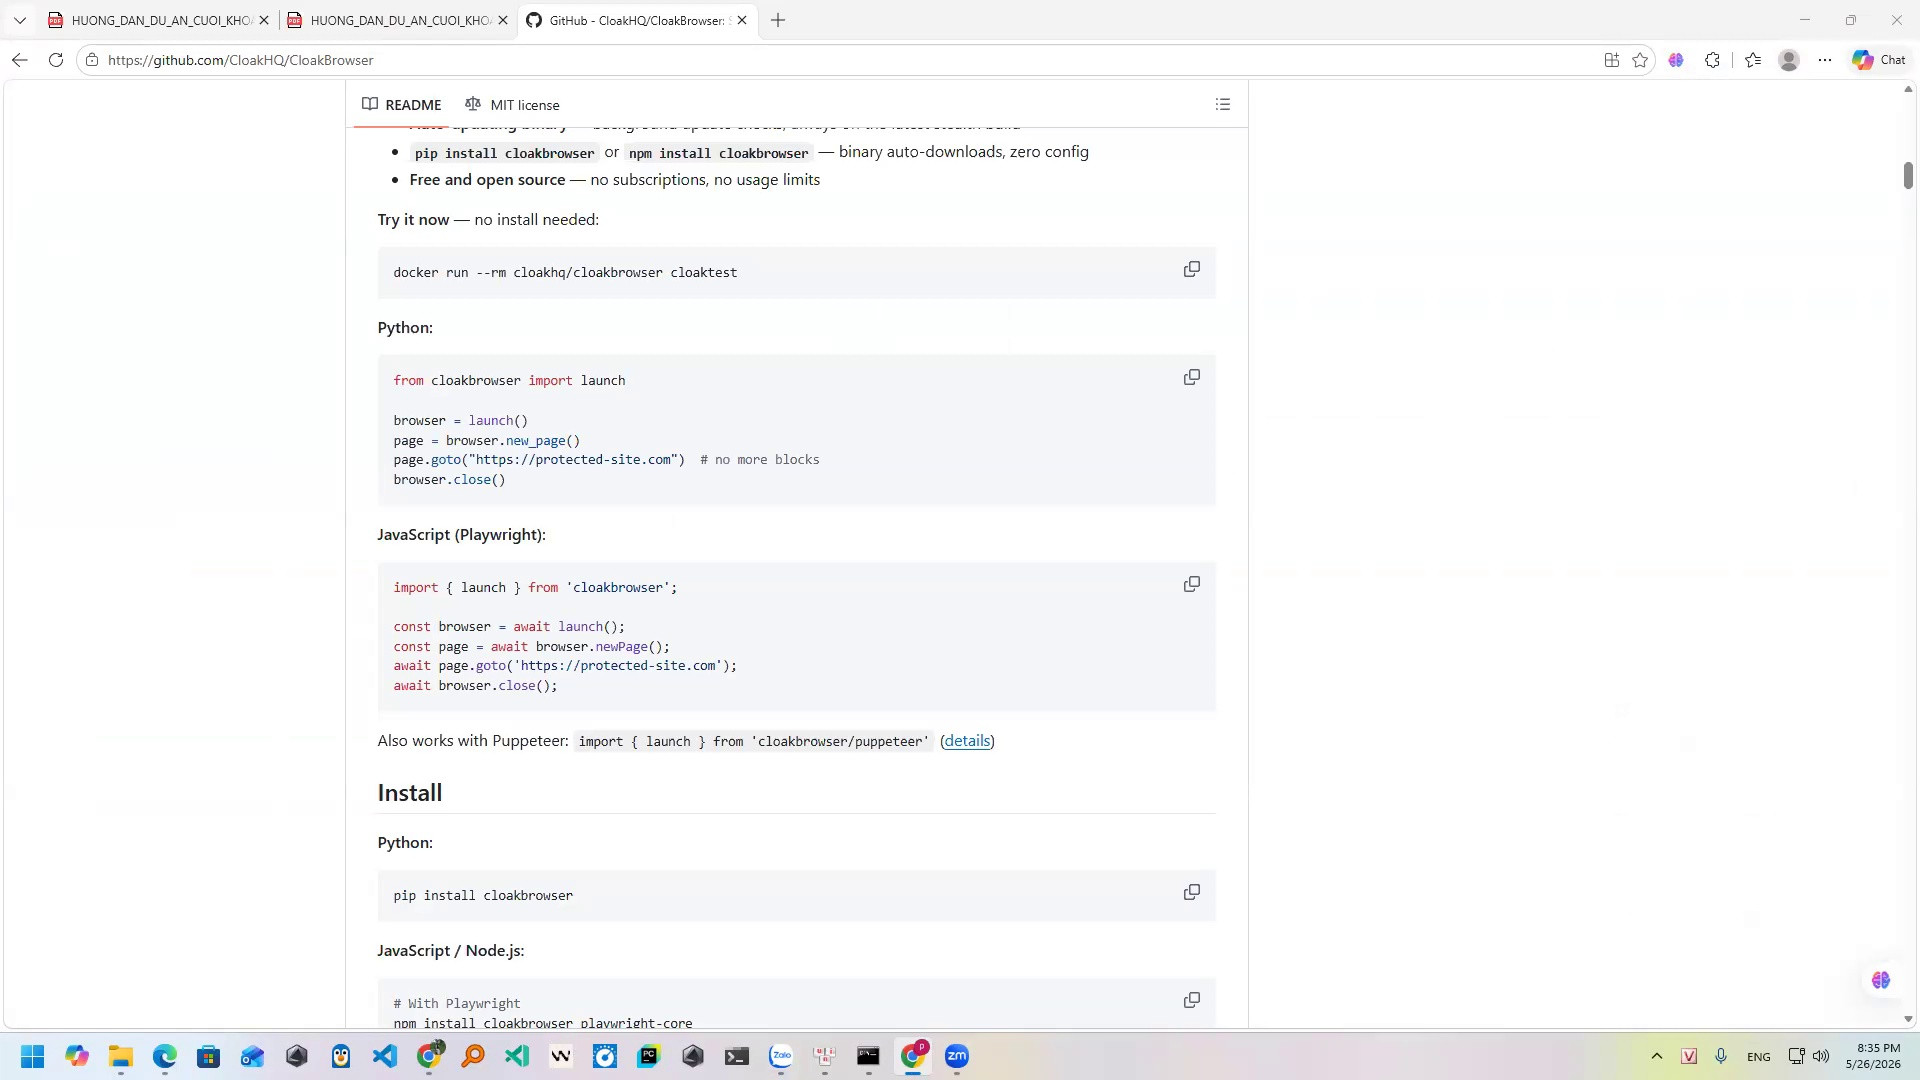Viewport: 1920px width, 1080px height.
Task: Expand the tab search dropdown
Action: coord(20,20)
